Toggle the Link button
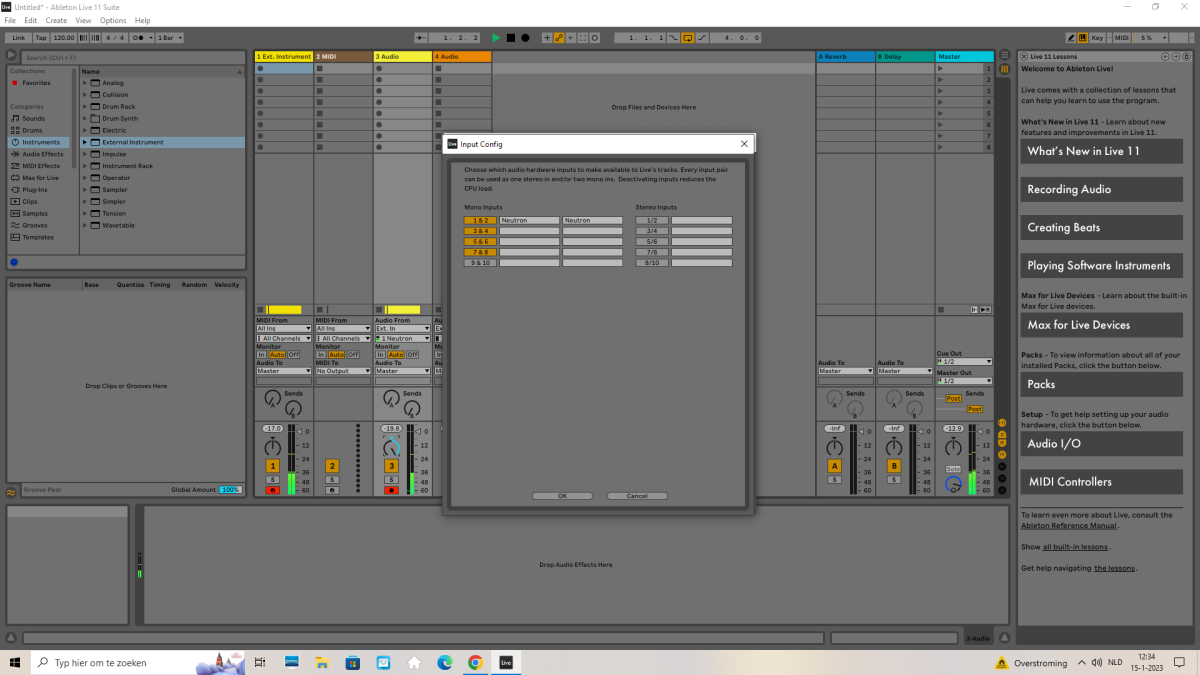This screenshot has height=675, width=1200. (x=18, y=37)
